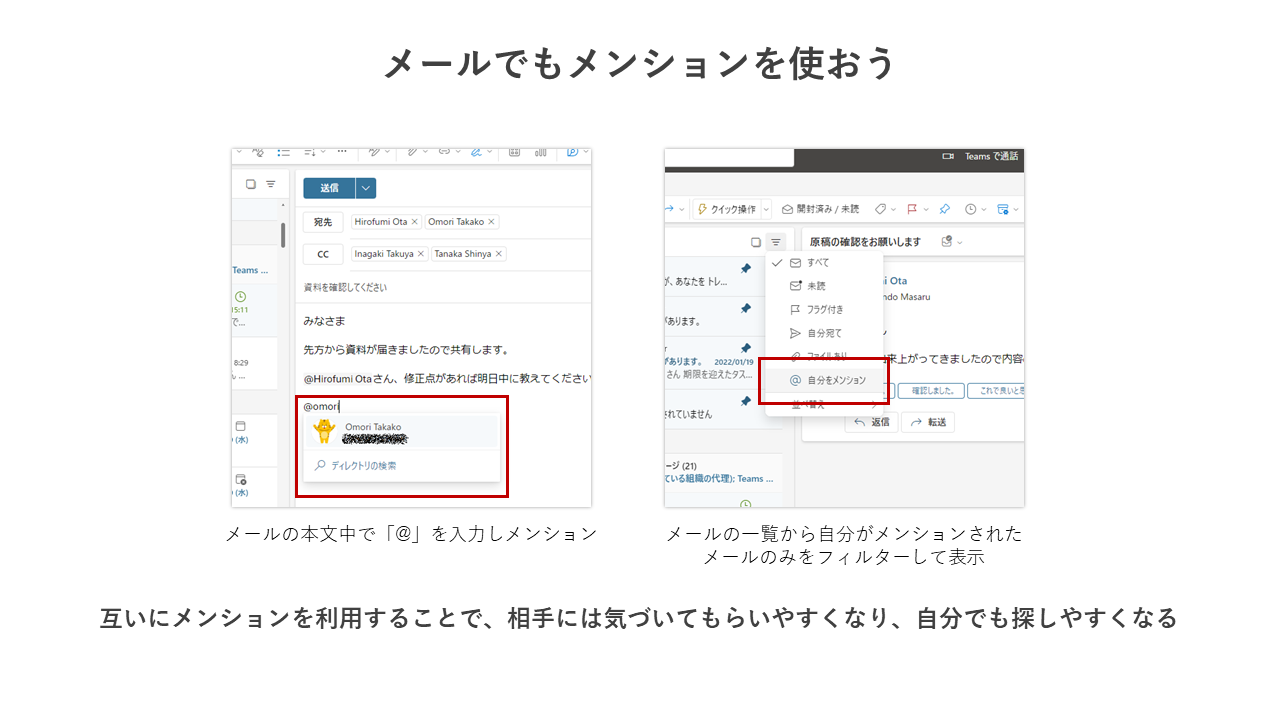Click the 宛先 recipients button

tap(323, 222)
